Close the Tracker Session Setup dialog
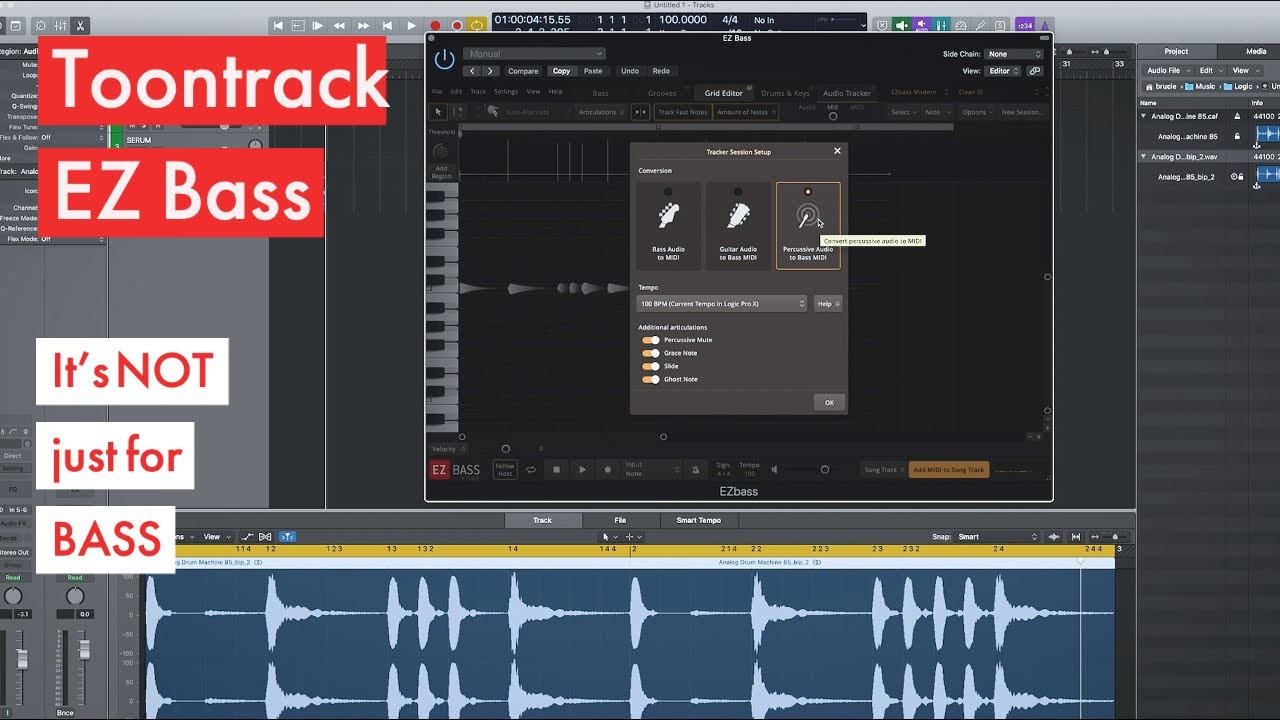The width and height of the screenshot is (1280, 720). [x=837, y=151]
